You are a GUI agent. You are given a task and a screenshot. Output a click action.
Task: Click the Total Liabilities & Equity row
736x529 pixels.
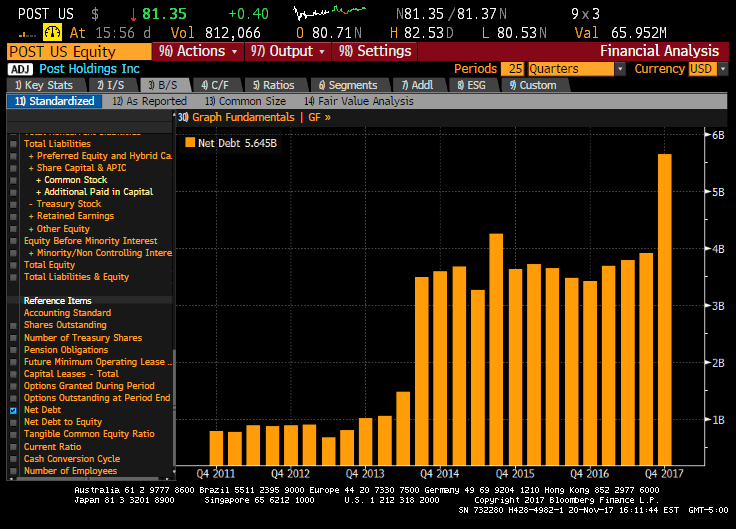(x=77, y=277)
